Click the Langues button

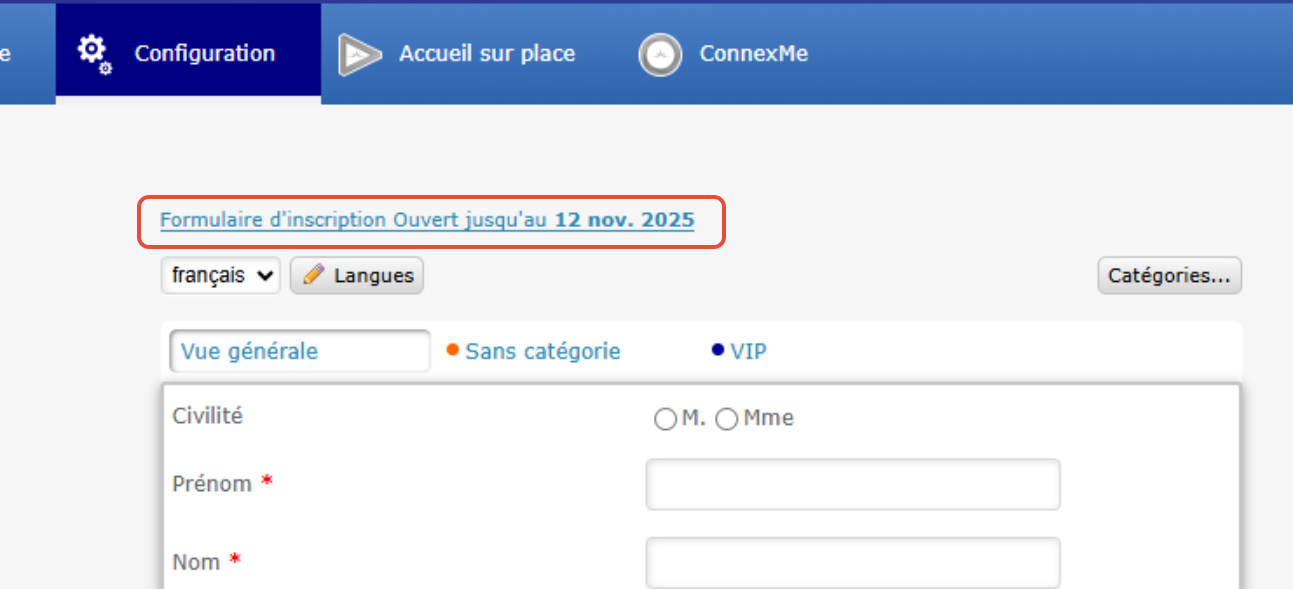tap(357, 275)
